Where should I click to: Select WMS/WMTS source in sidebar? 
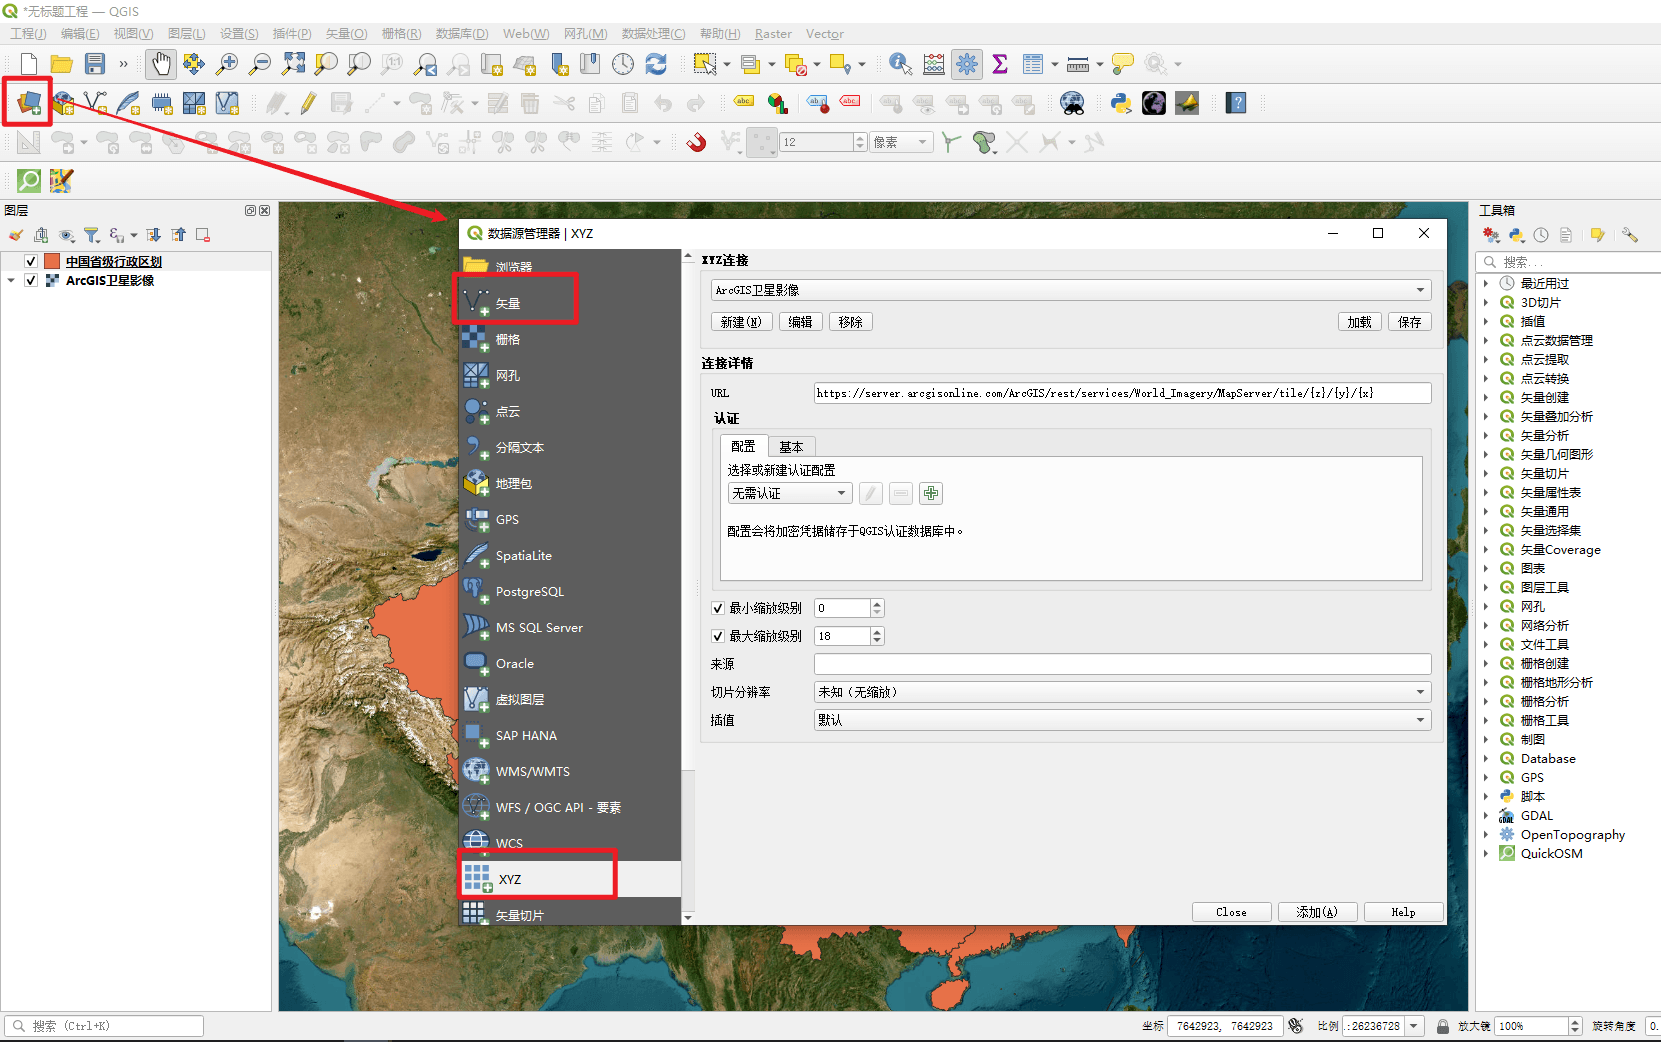532,771
